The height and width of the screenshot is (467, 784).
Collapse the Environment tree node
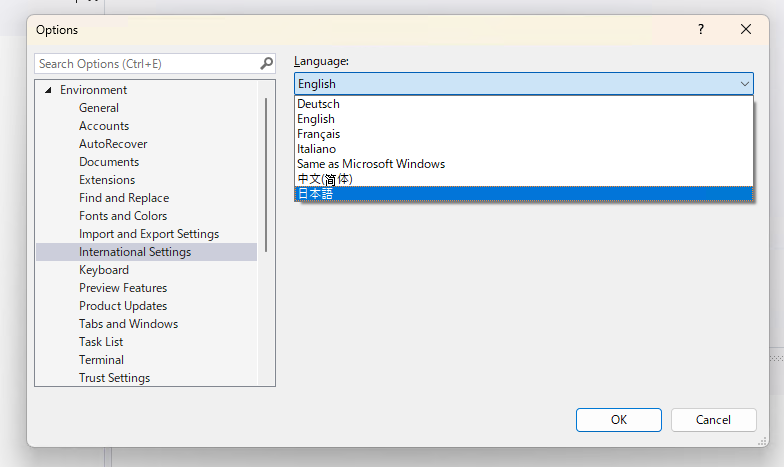tap(47, 91)
